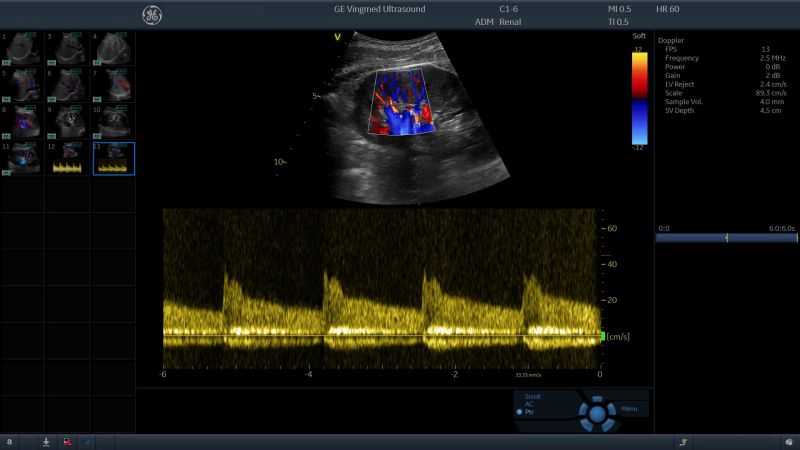The image size is (800, 450).
Task: Select the Scroll trackball mode
Action: [532, 396]
